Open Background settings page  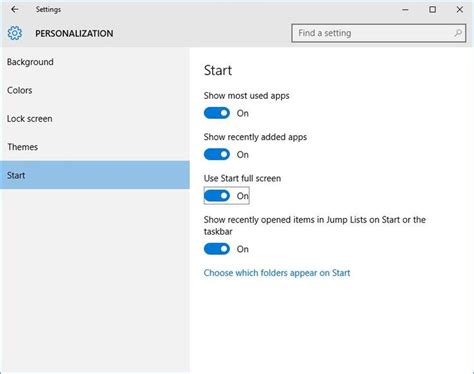[95, 62]
